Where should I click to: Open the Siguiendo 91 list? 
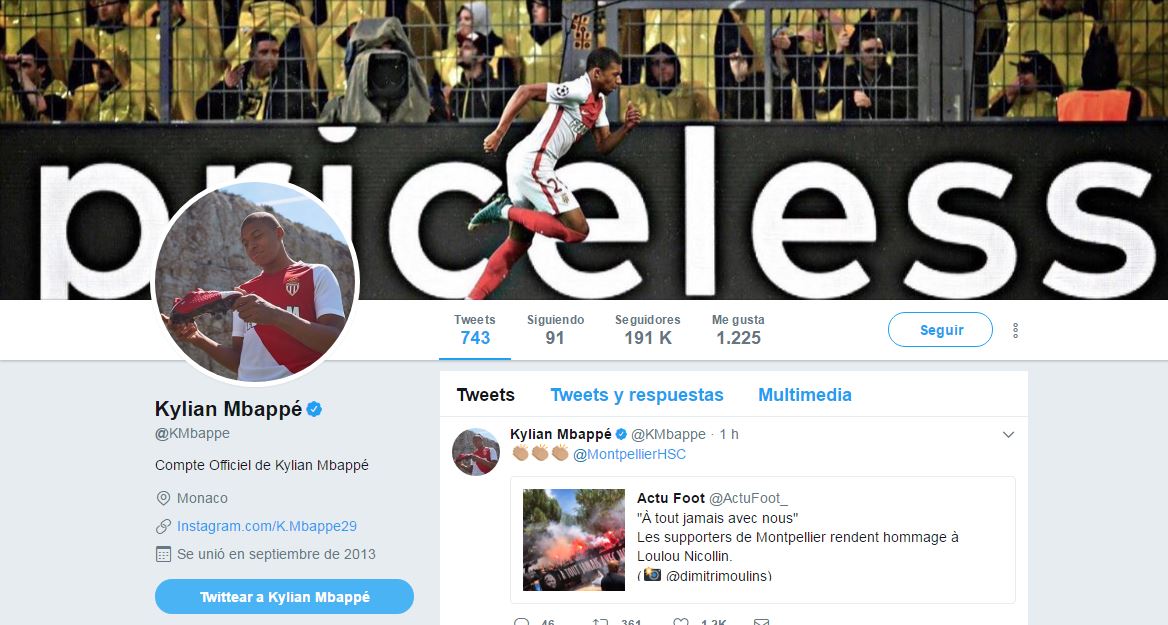(x=555, y=329)
